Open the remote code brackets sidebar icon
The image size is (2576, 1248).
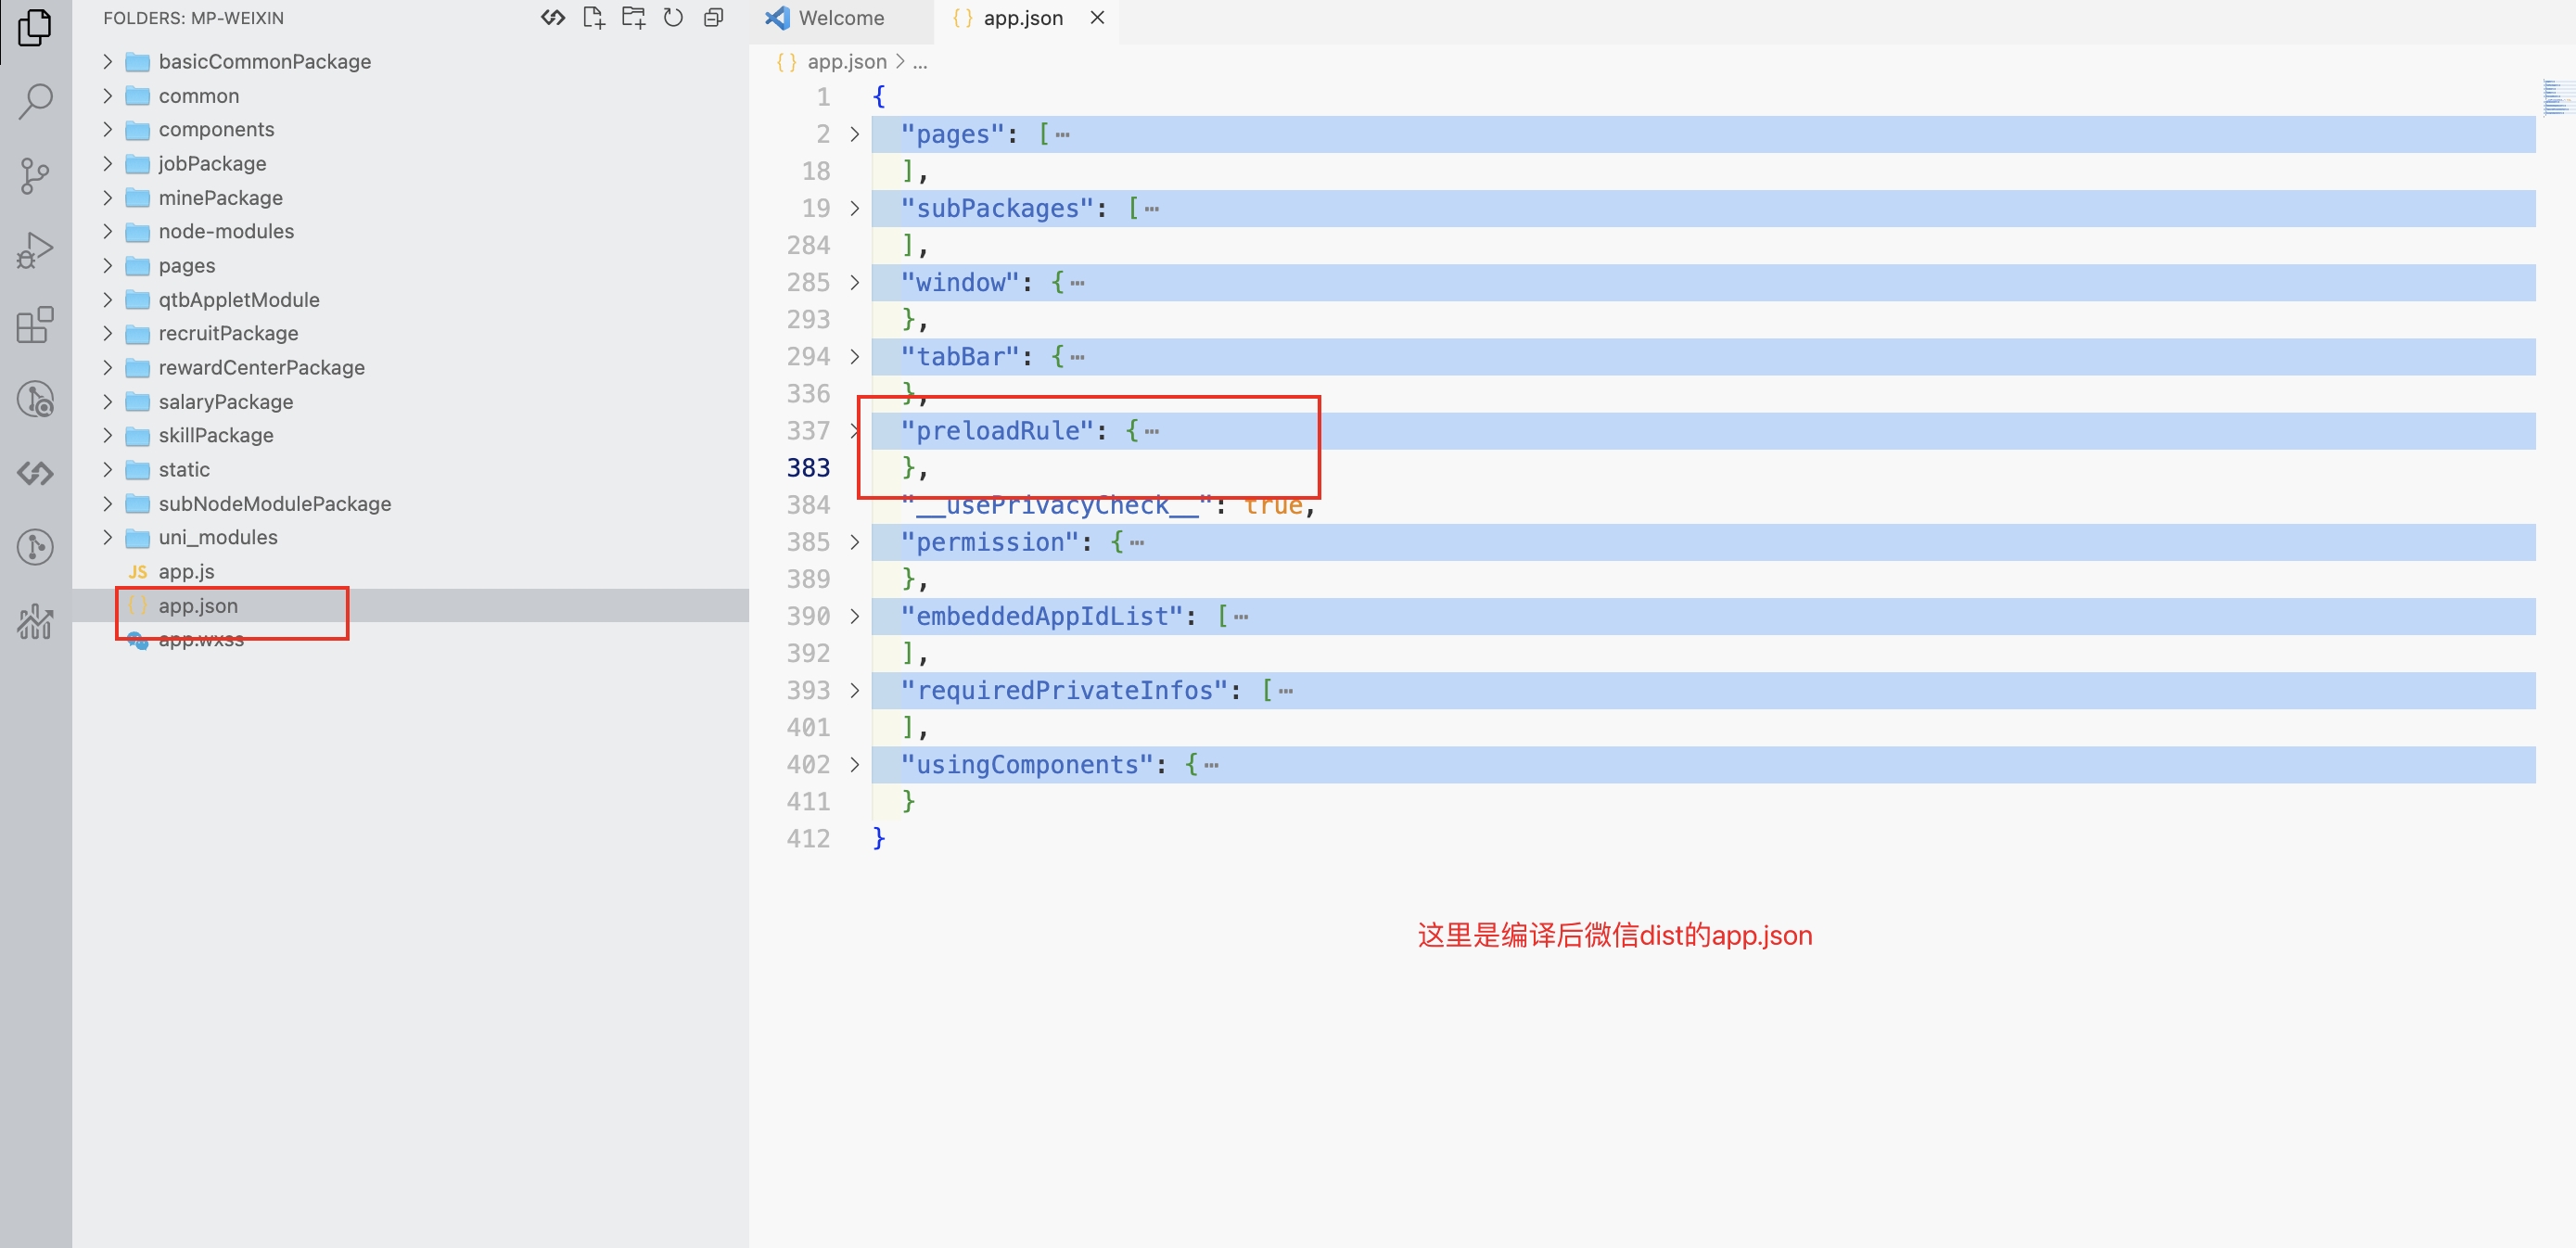coord(35,473)
